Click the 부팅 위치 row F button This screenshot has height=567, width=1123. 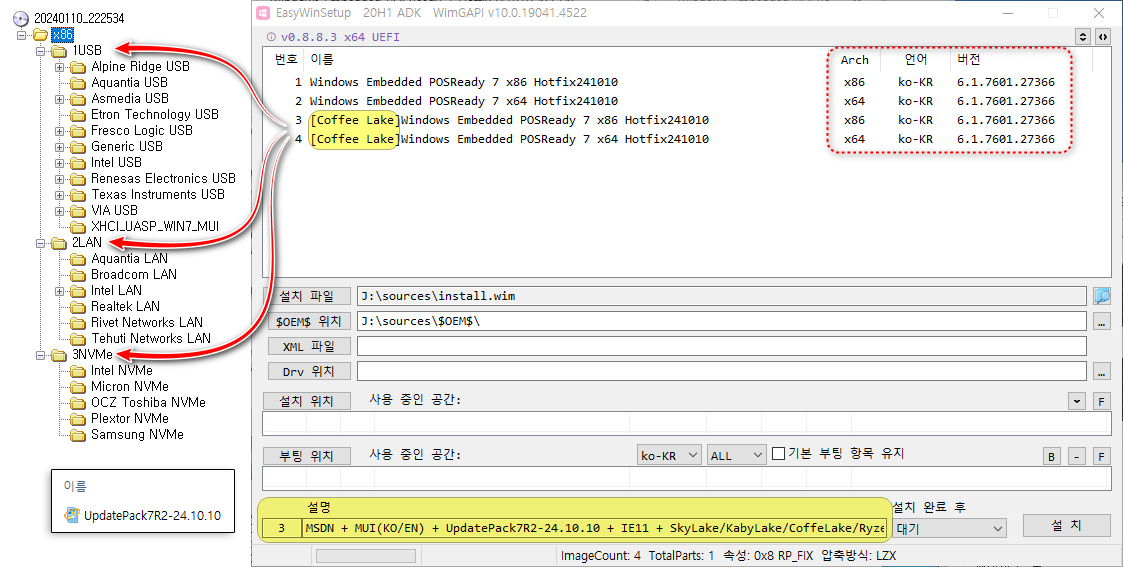[x=1102, y=456]
